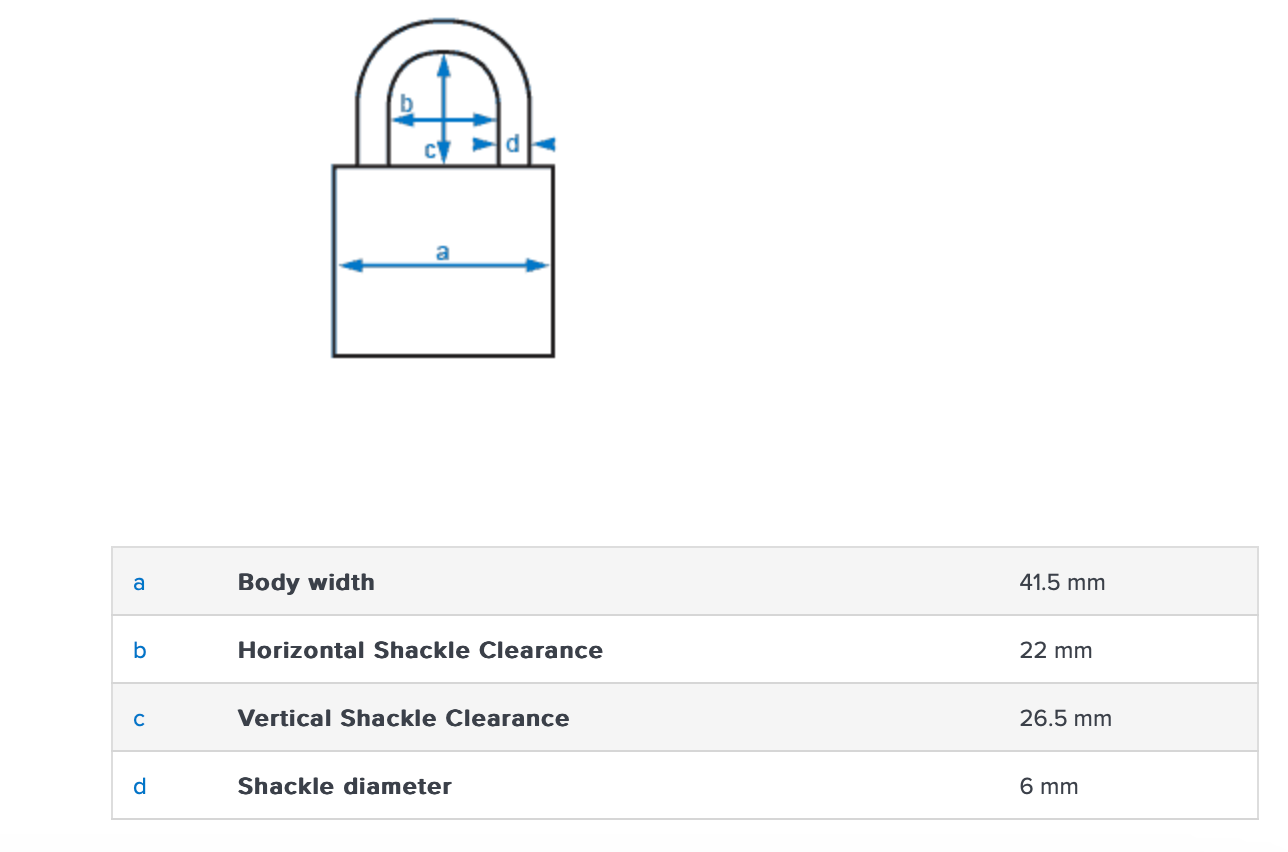This screenshot has height=852, width=1288.
Task: Select the 'Vertical Shackle Clearance' label
Action: (x=403, y=718)
